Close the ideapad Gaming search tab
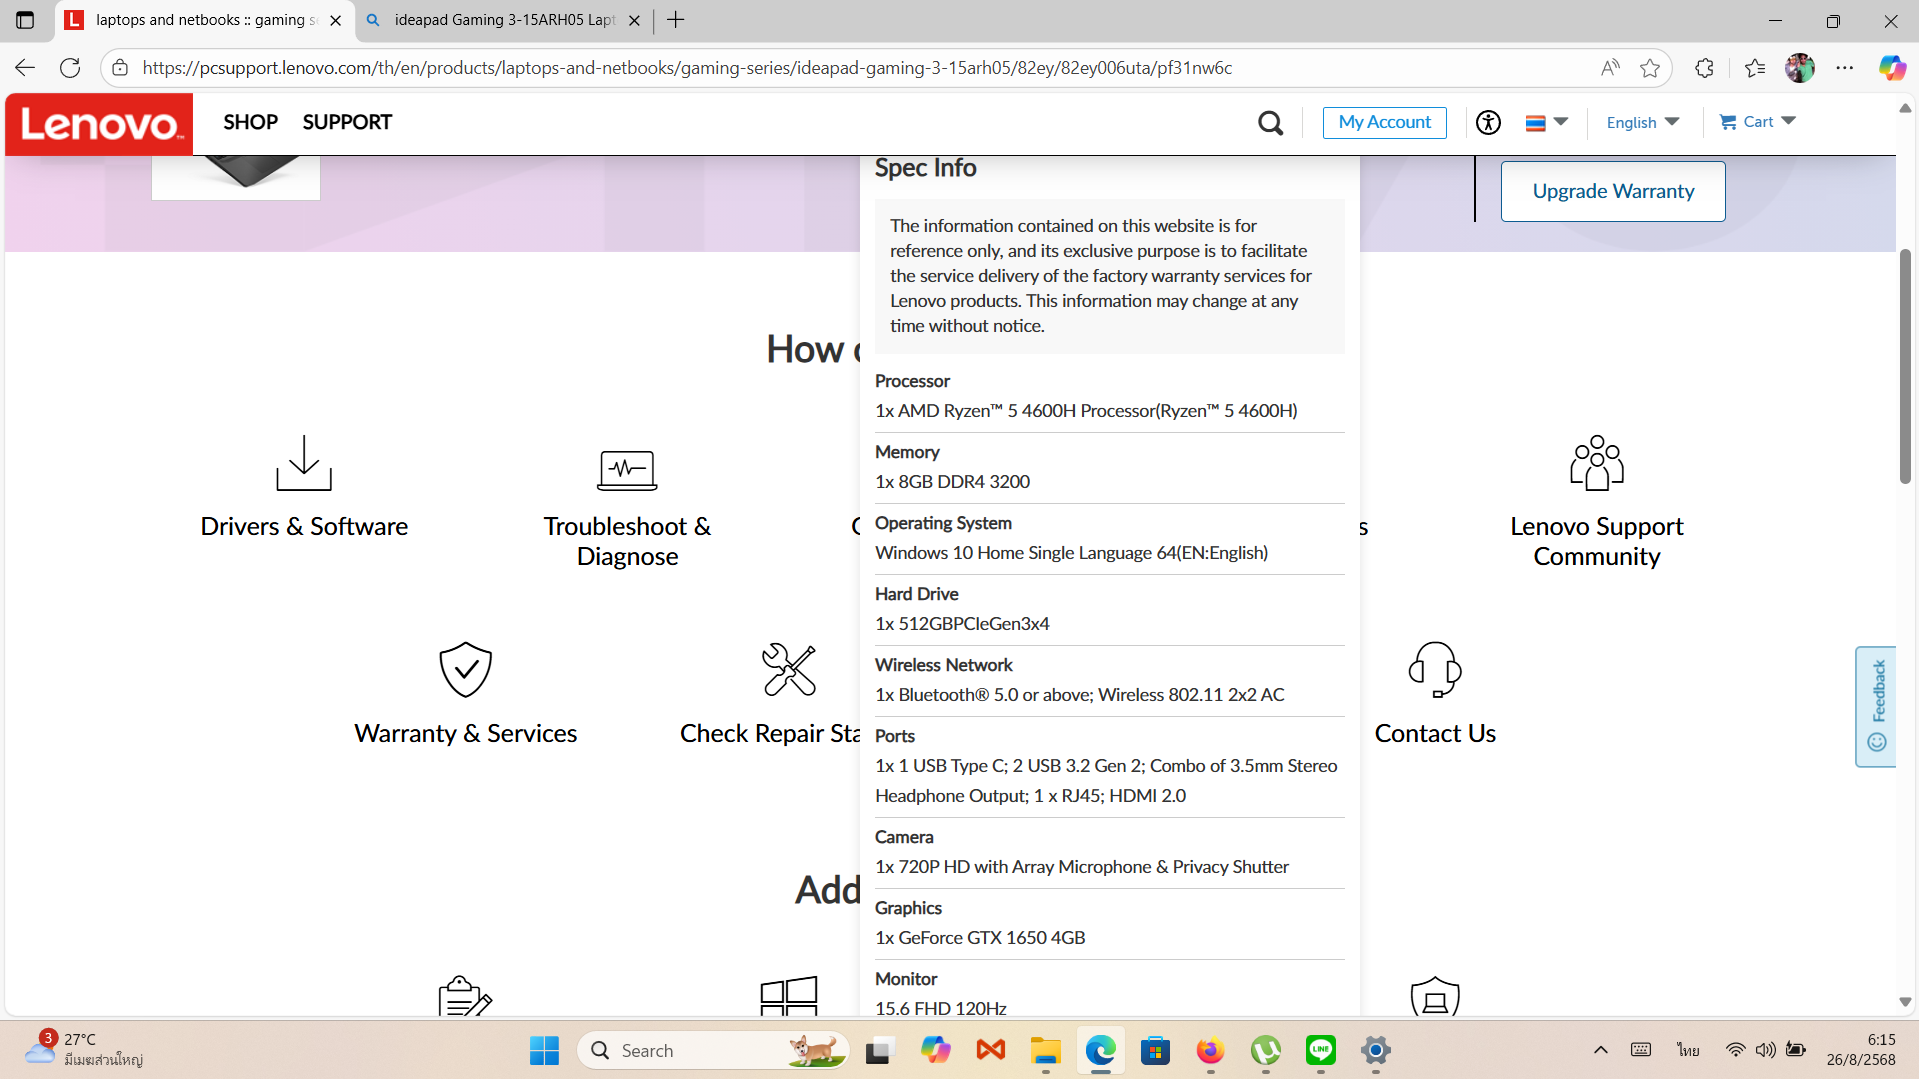 pos(634,20)
